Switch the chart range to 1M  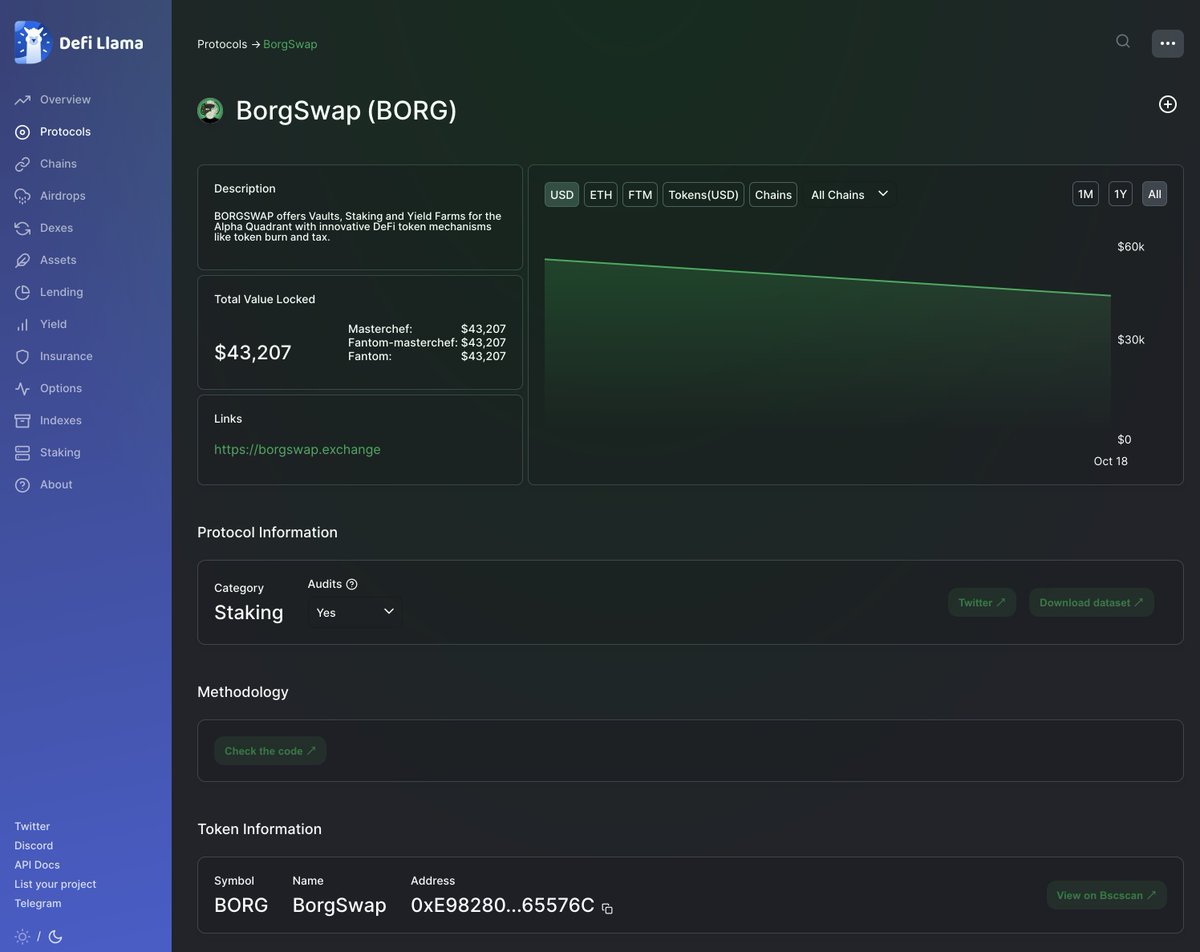click(1085, 194)
